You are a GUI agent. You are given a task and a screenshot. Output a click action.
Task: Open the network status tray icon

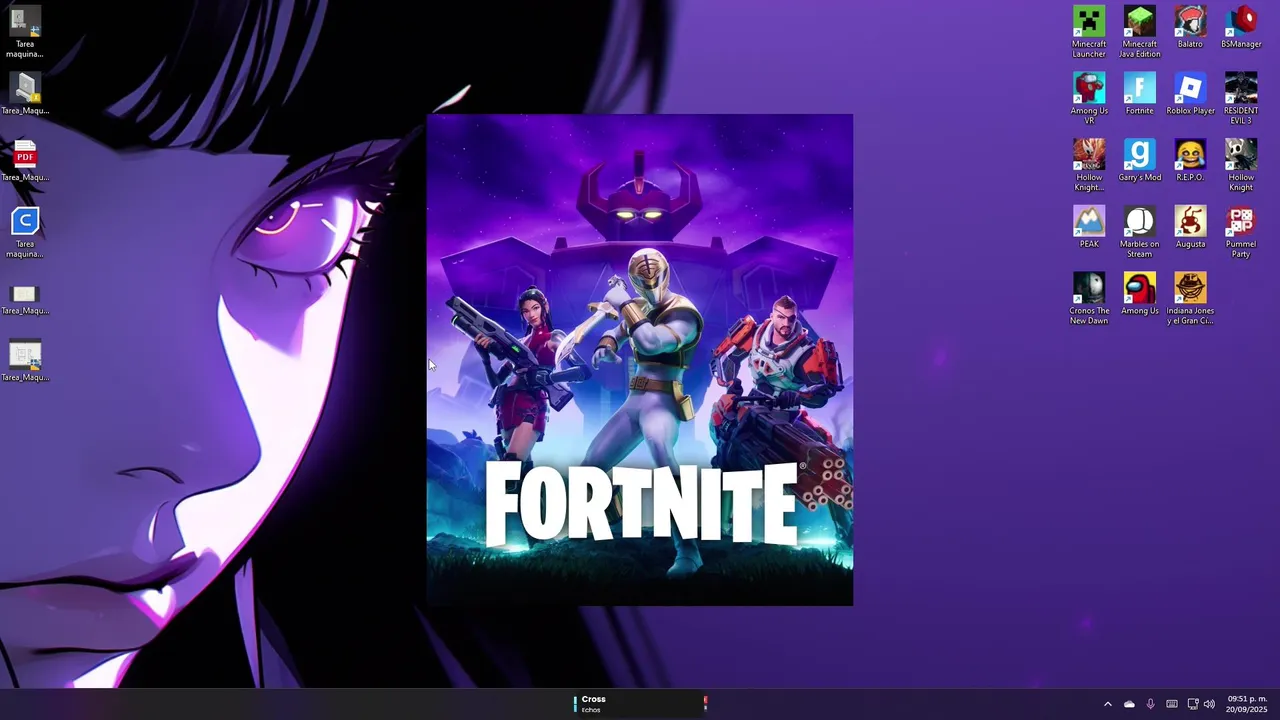[1193, 704]
